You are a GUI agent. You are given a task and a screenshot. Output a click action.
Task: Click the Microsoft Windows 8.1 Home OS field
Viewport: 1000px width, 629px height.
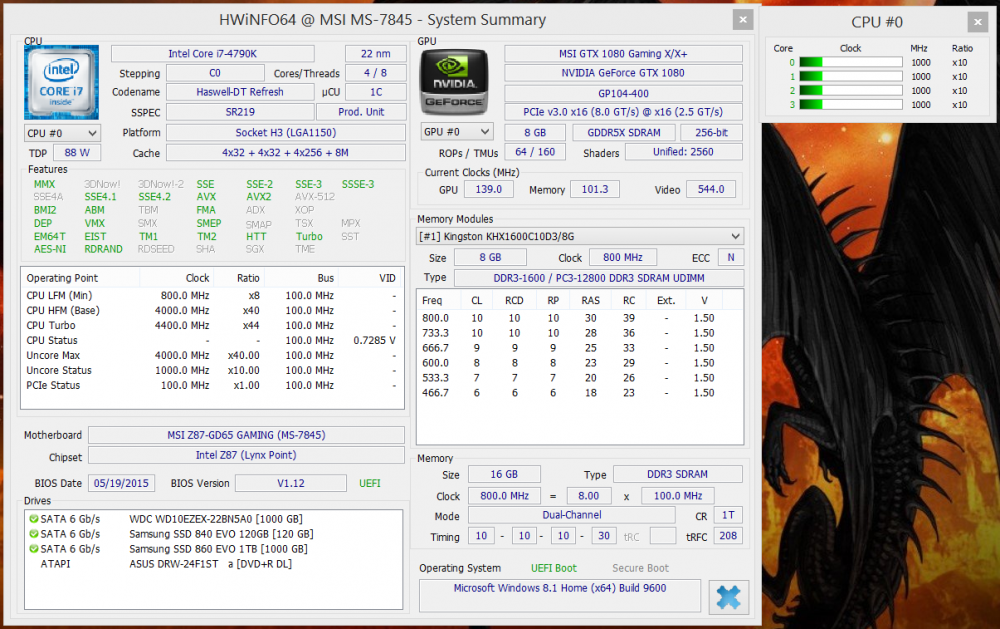[559, 589]
